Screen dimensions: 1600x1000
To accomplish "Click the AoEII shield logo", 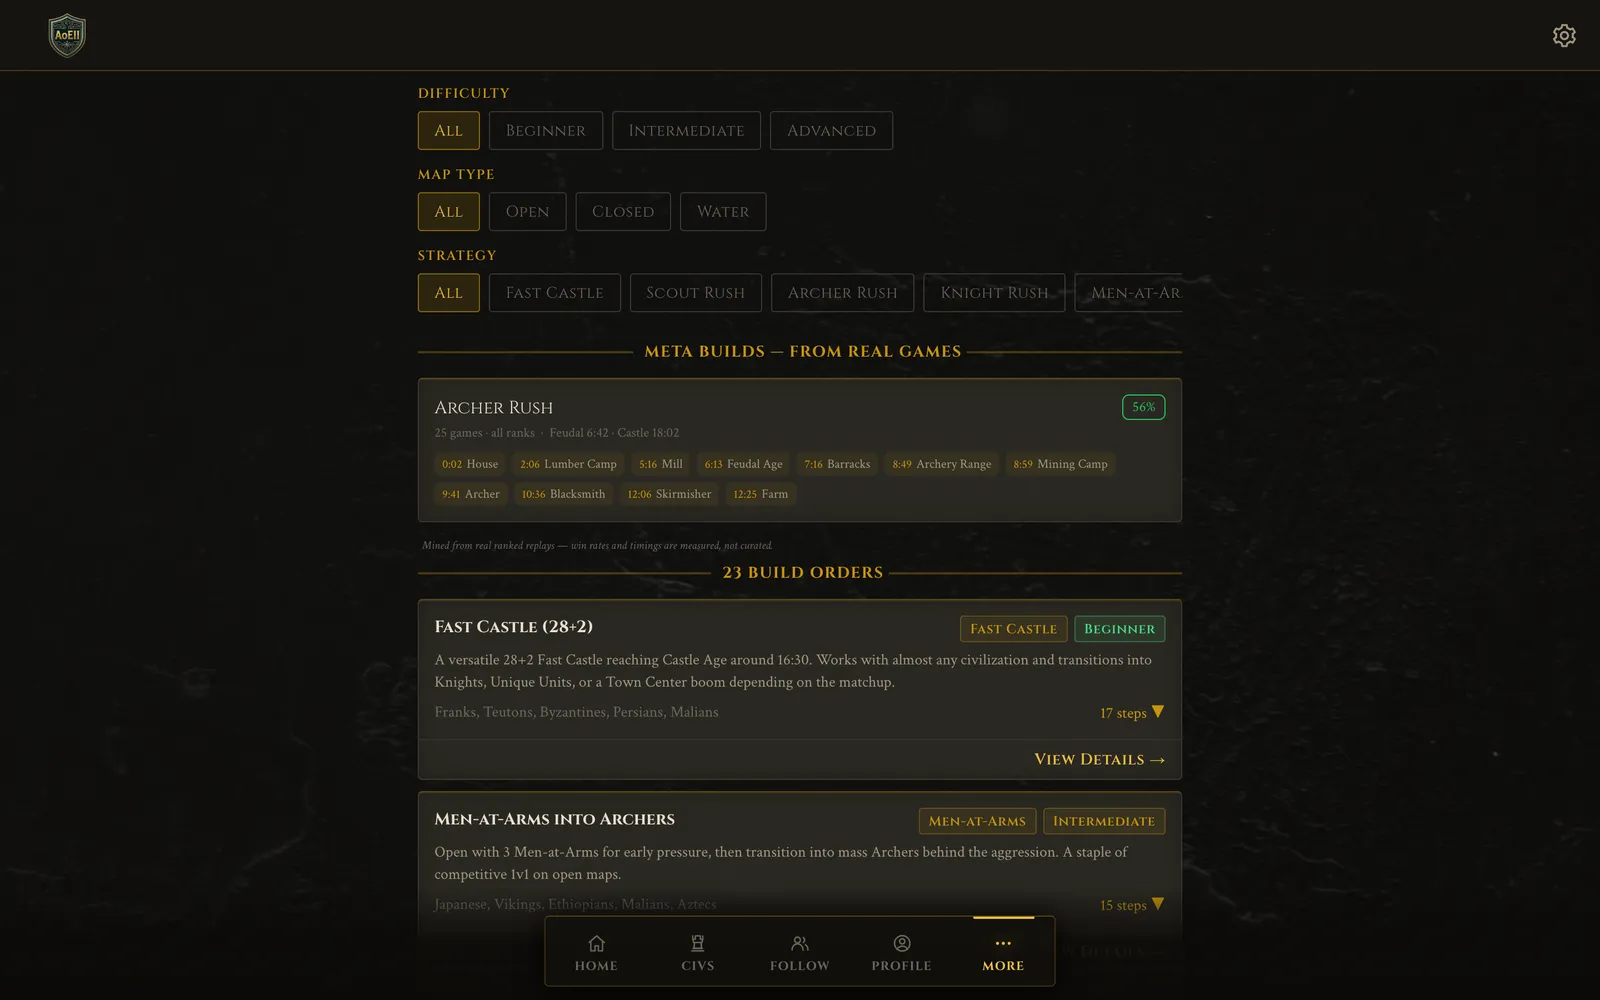I will pyautogui.click(x=67, y=35).
